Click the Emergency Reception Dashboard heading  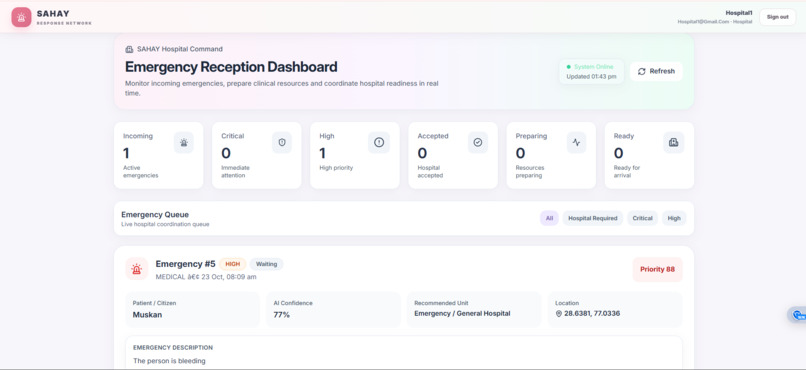click(231, 67)
